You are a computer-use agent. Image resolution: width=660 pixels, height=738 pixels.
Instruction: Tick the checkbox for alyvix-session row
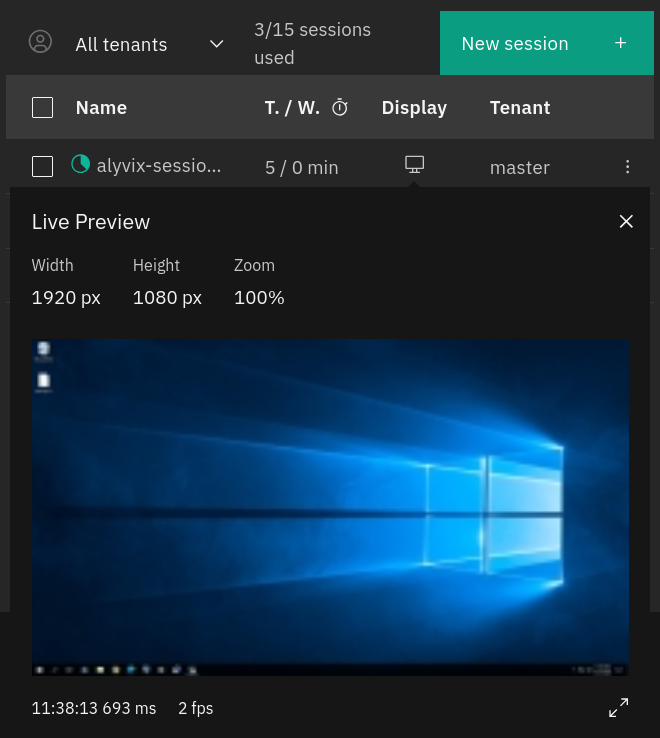click(42, 167)
